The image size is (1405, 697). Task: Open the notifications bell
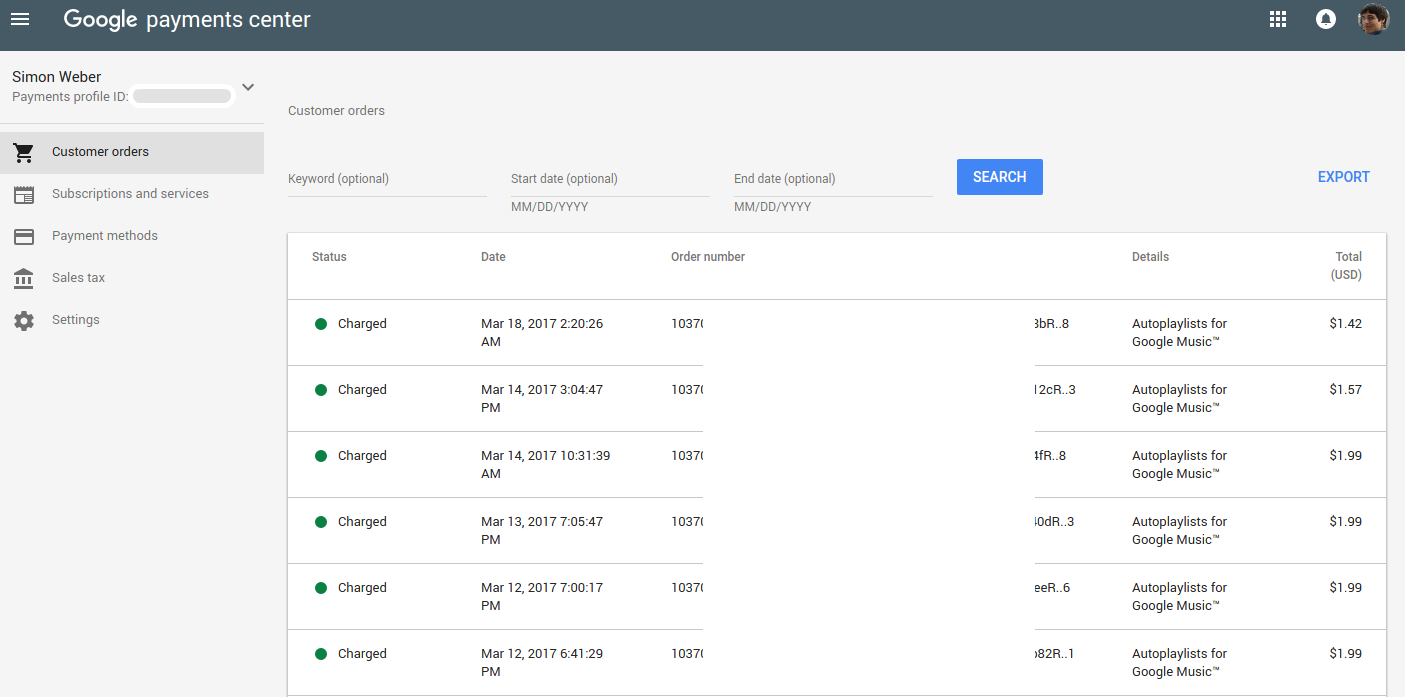(x=1326, y=19)
